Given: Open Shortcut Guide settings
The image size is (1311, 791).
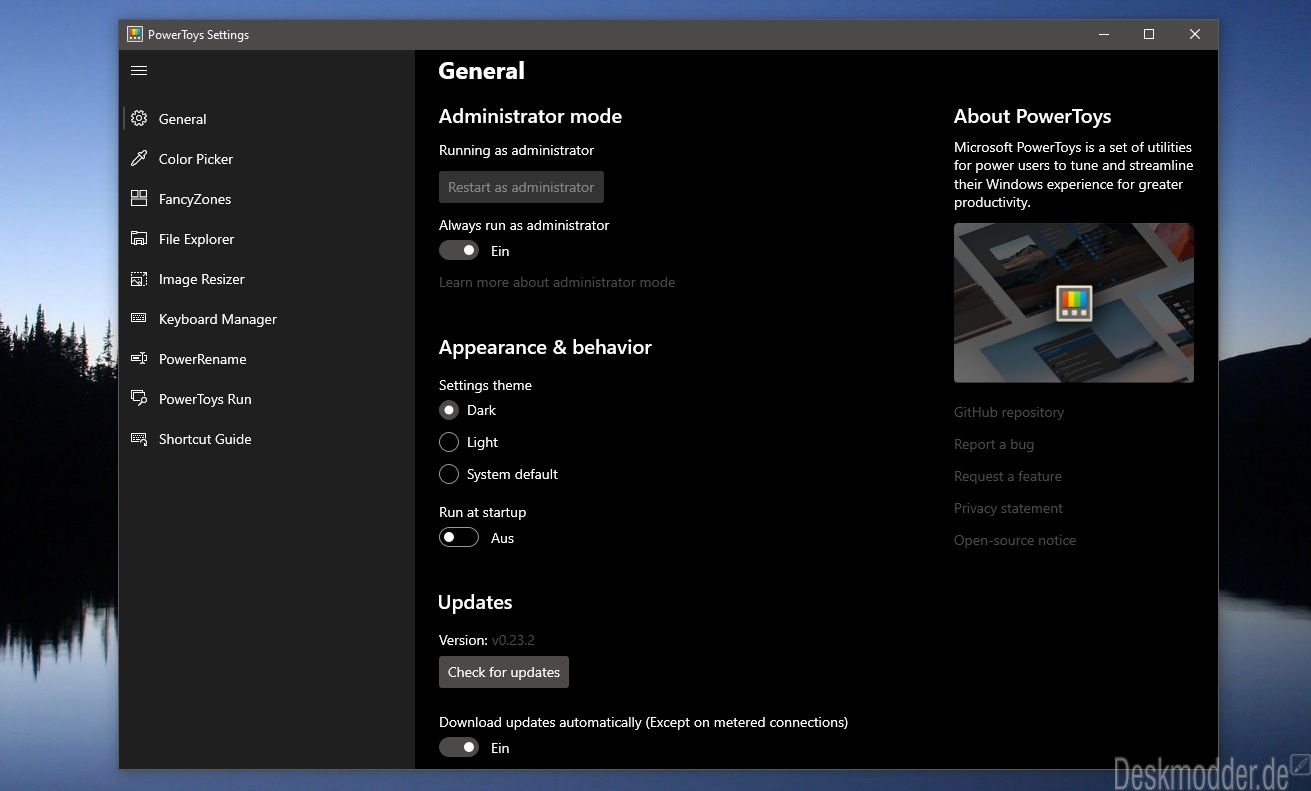Looking at the screenshot, I should click(267, 439).
